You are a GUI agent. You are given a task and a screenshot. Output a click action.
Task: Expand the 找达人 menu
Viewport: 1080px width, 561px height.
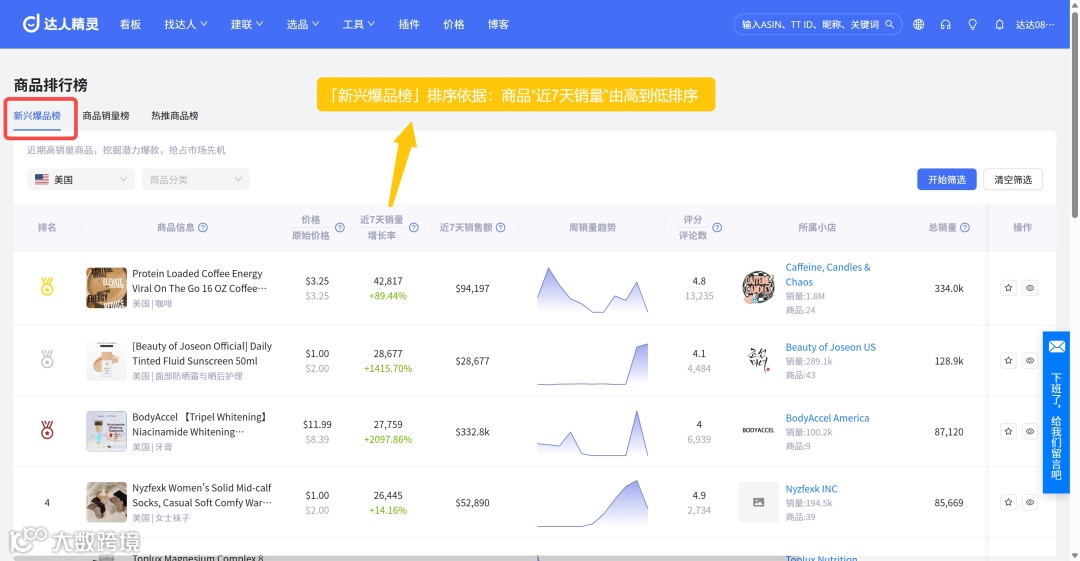coord(185,24)
